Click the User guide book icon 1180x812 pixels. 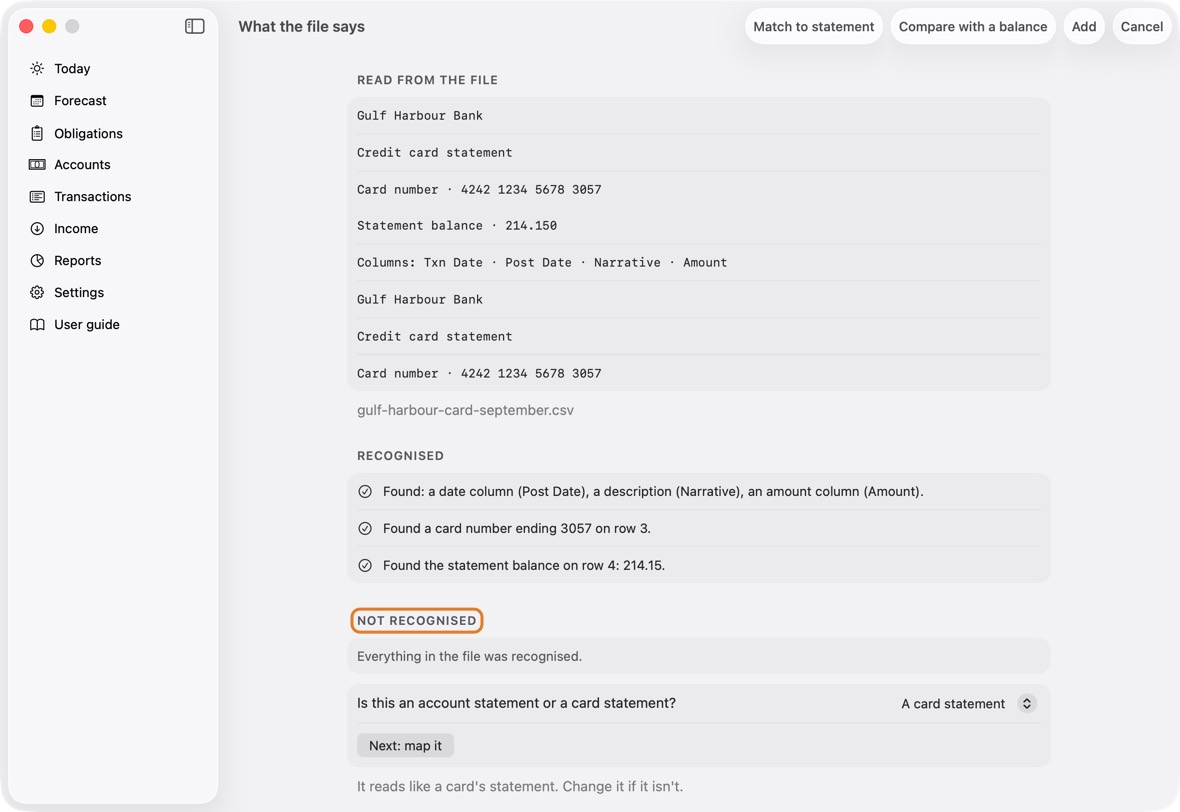click(x=37, y=324)
